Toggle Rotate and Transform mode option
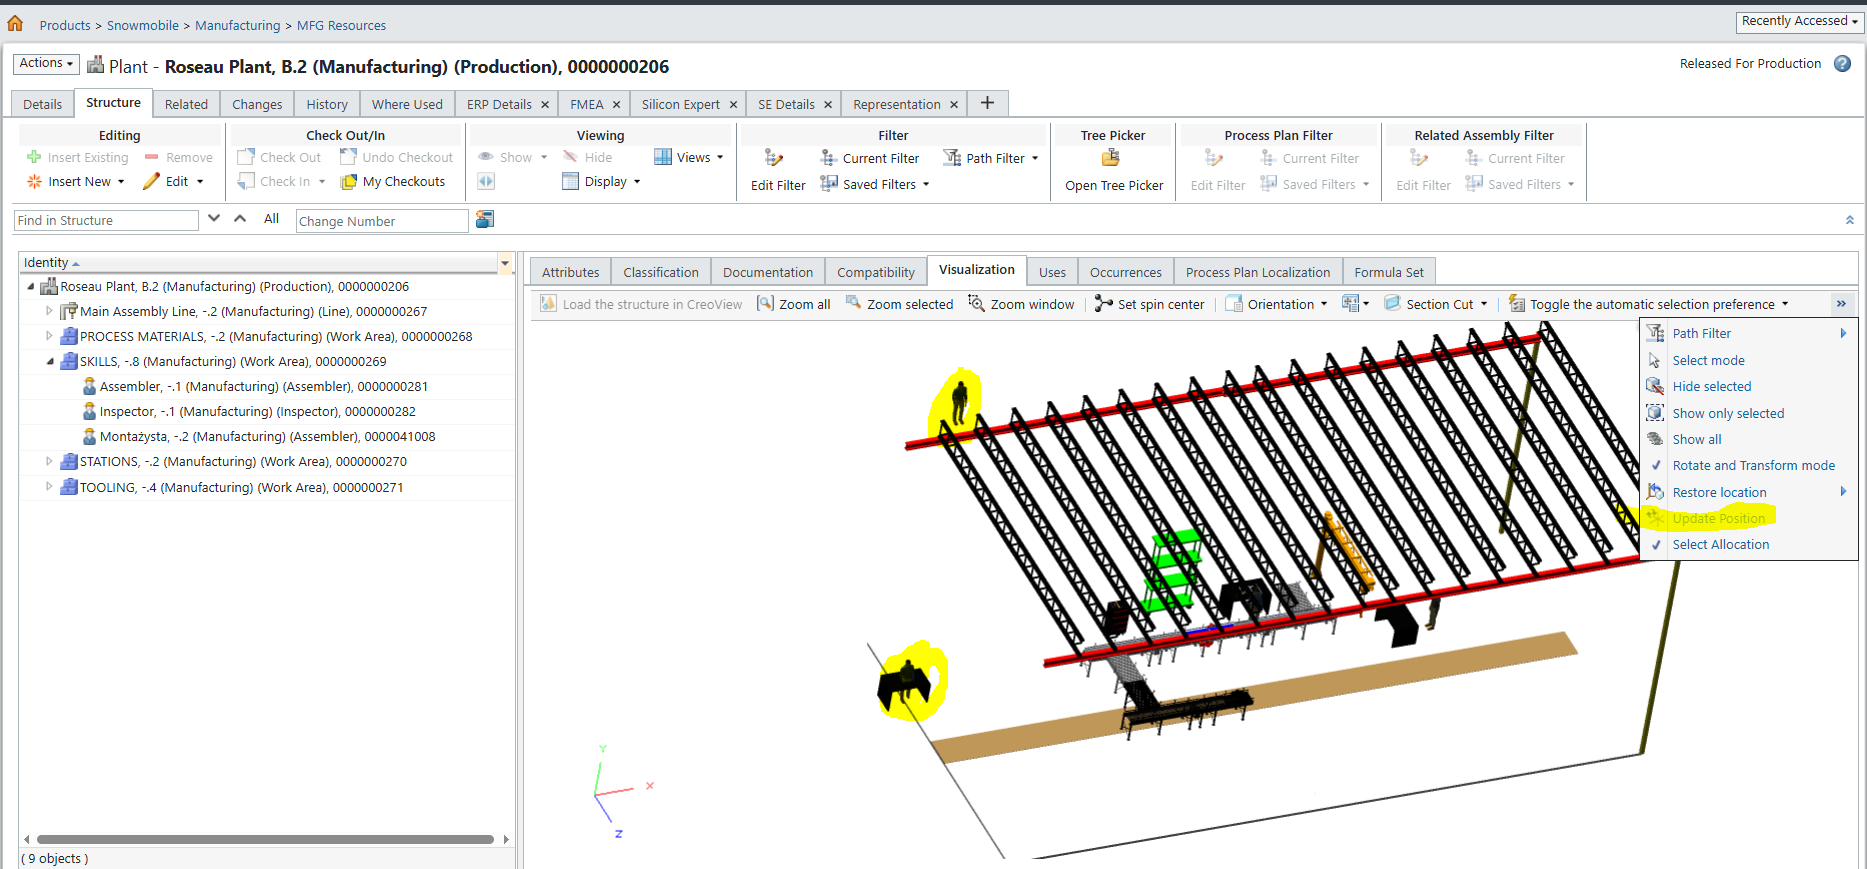The height and width of the screenshot is (869, 1867). click(x=1752, y=466)
